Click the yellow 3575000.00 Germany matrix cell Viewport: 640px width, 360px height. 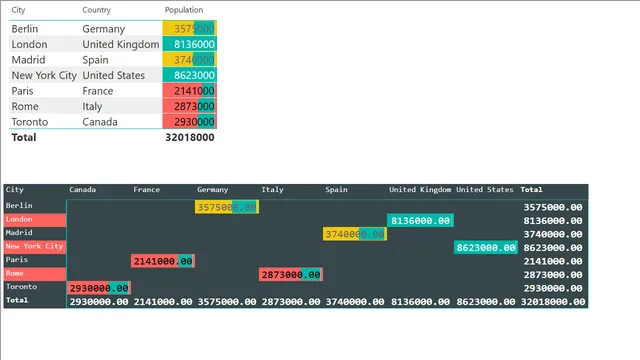pyautogui.click(x=227, y=207)
